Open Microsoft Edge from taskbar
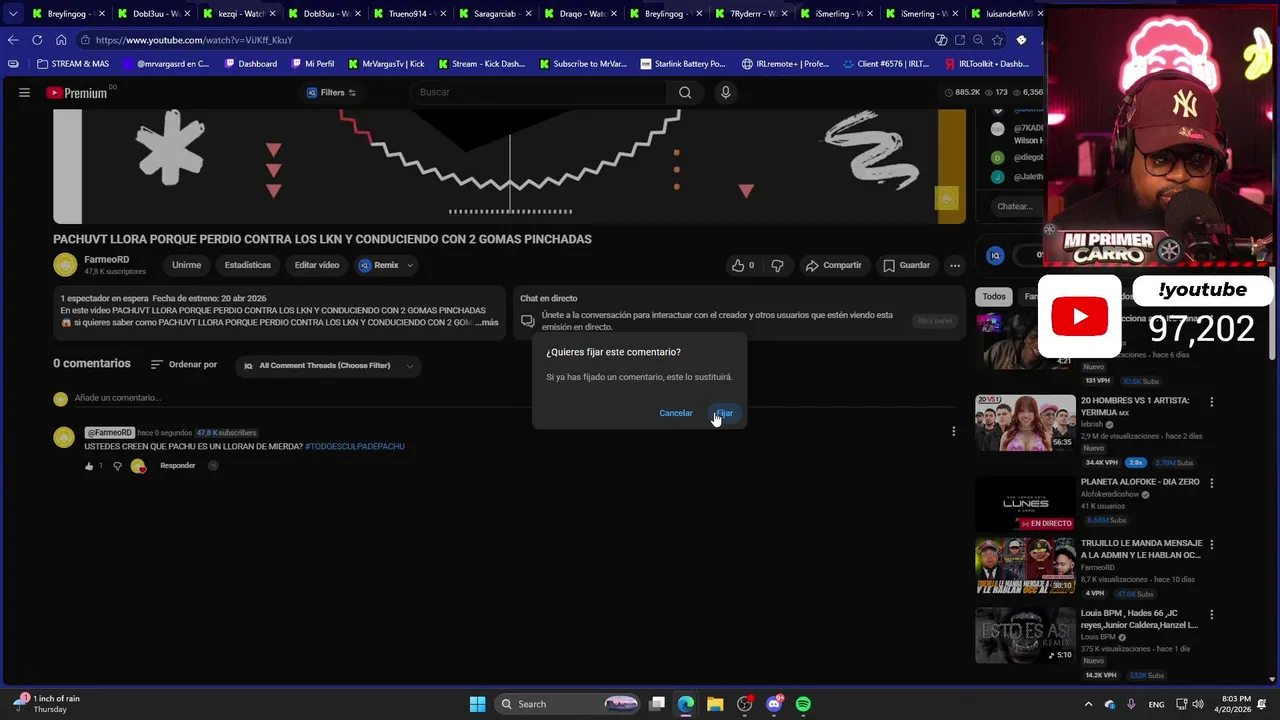The image size is (1280, 720). pyautogui.click(x=686, y=704)
